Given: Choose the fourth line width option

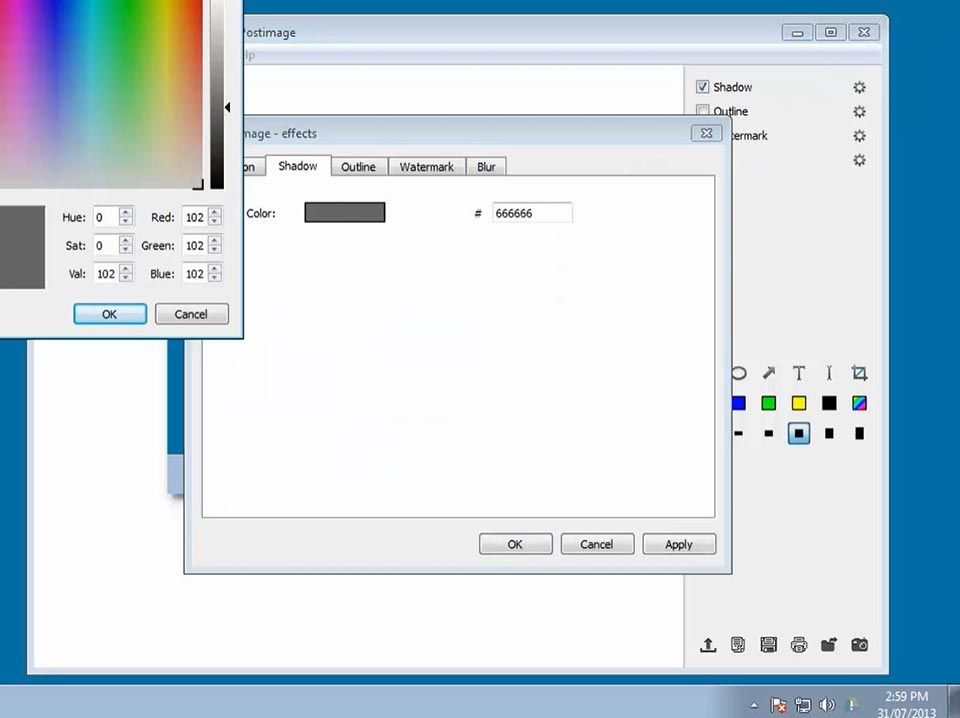Looking at the screenshot, I should click(829, 433).
